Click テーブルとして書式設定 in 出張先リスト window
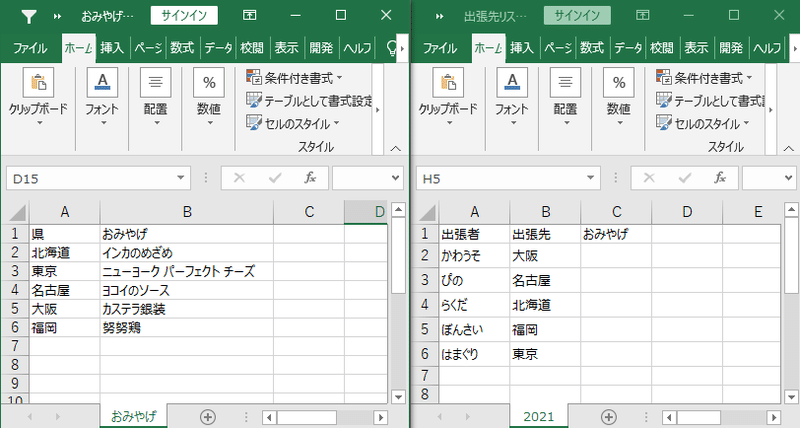The image size is (800, 428). [x=710, y=100]
